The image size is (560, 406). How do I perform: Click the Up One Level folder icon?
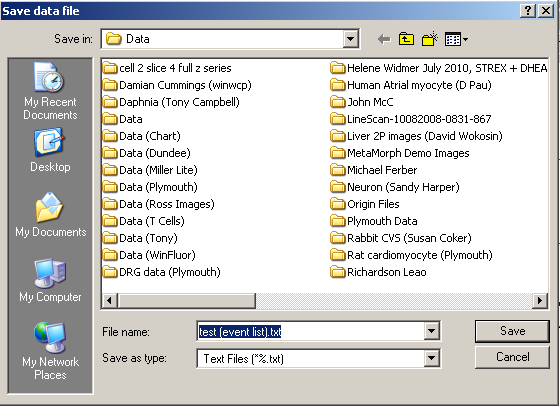tap(406, 39)
